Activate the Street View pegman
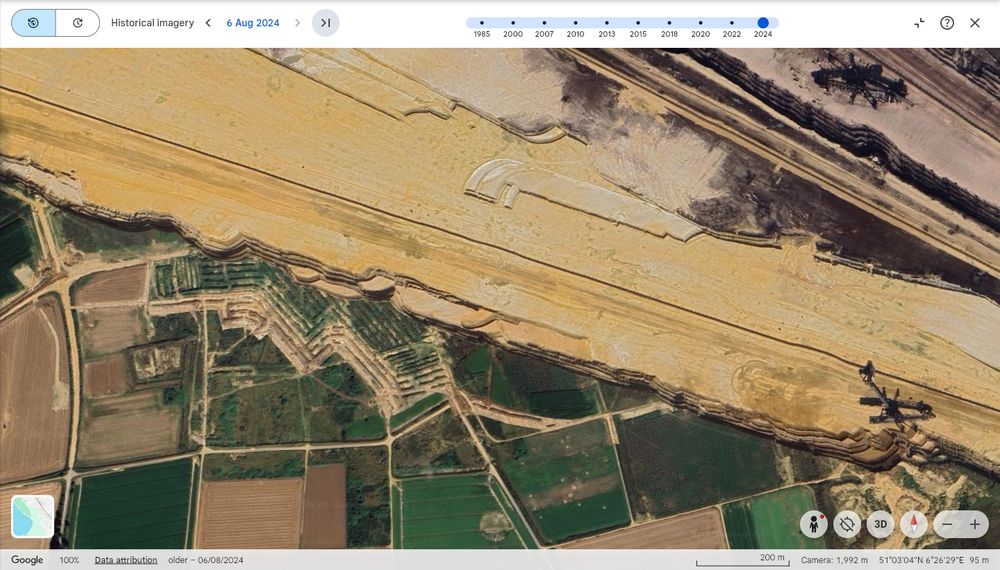This screenshot has width=1000, height=570. 814,524
